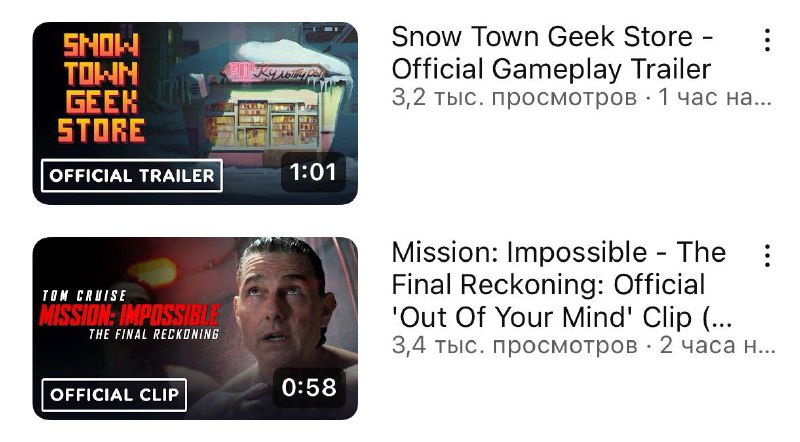Click the Tom Cruise text on the thumbnail
Viewport: 800px width, 442px height.
point(84,296)
